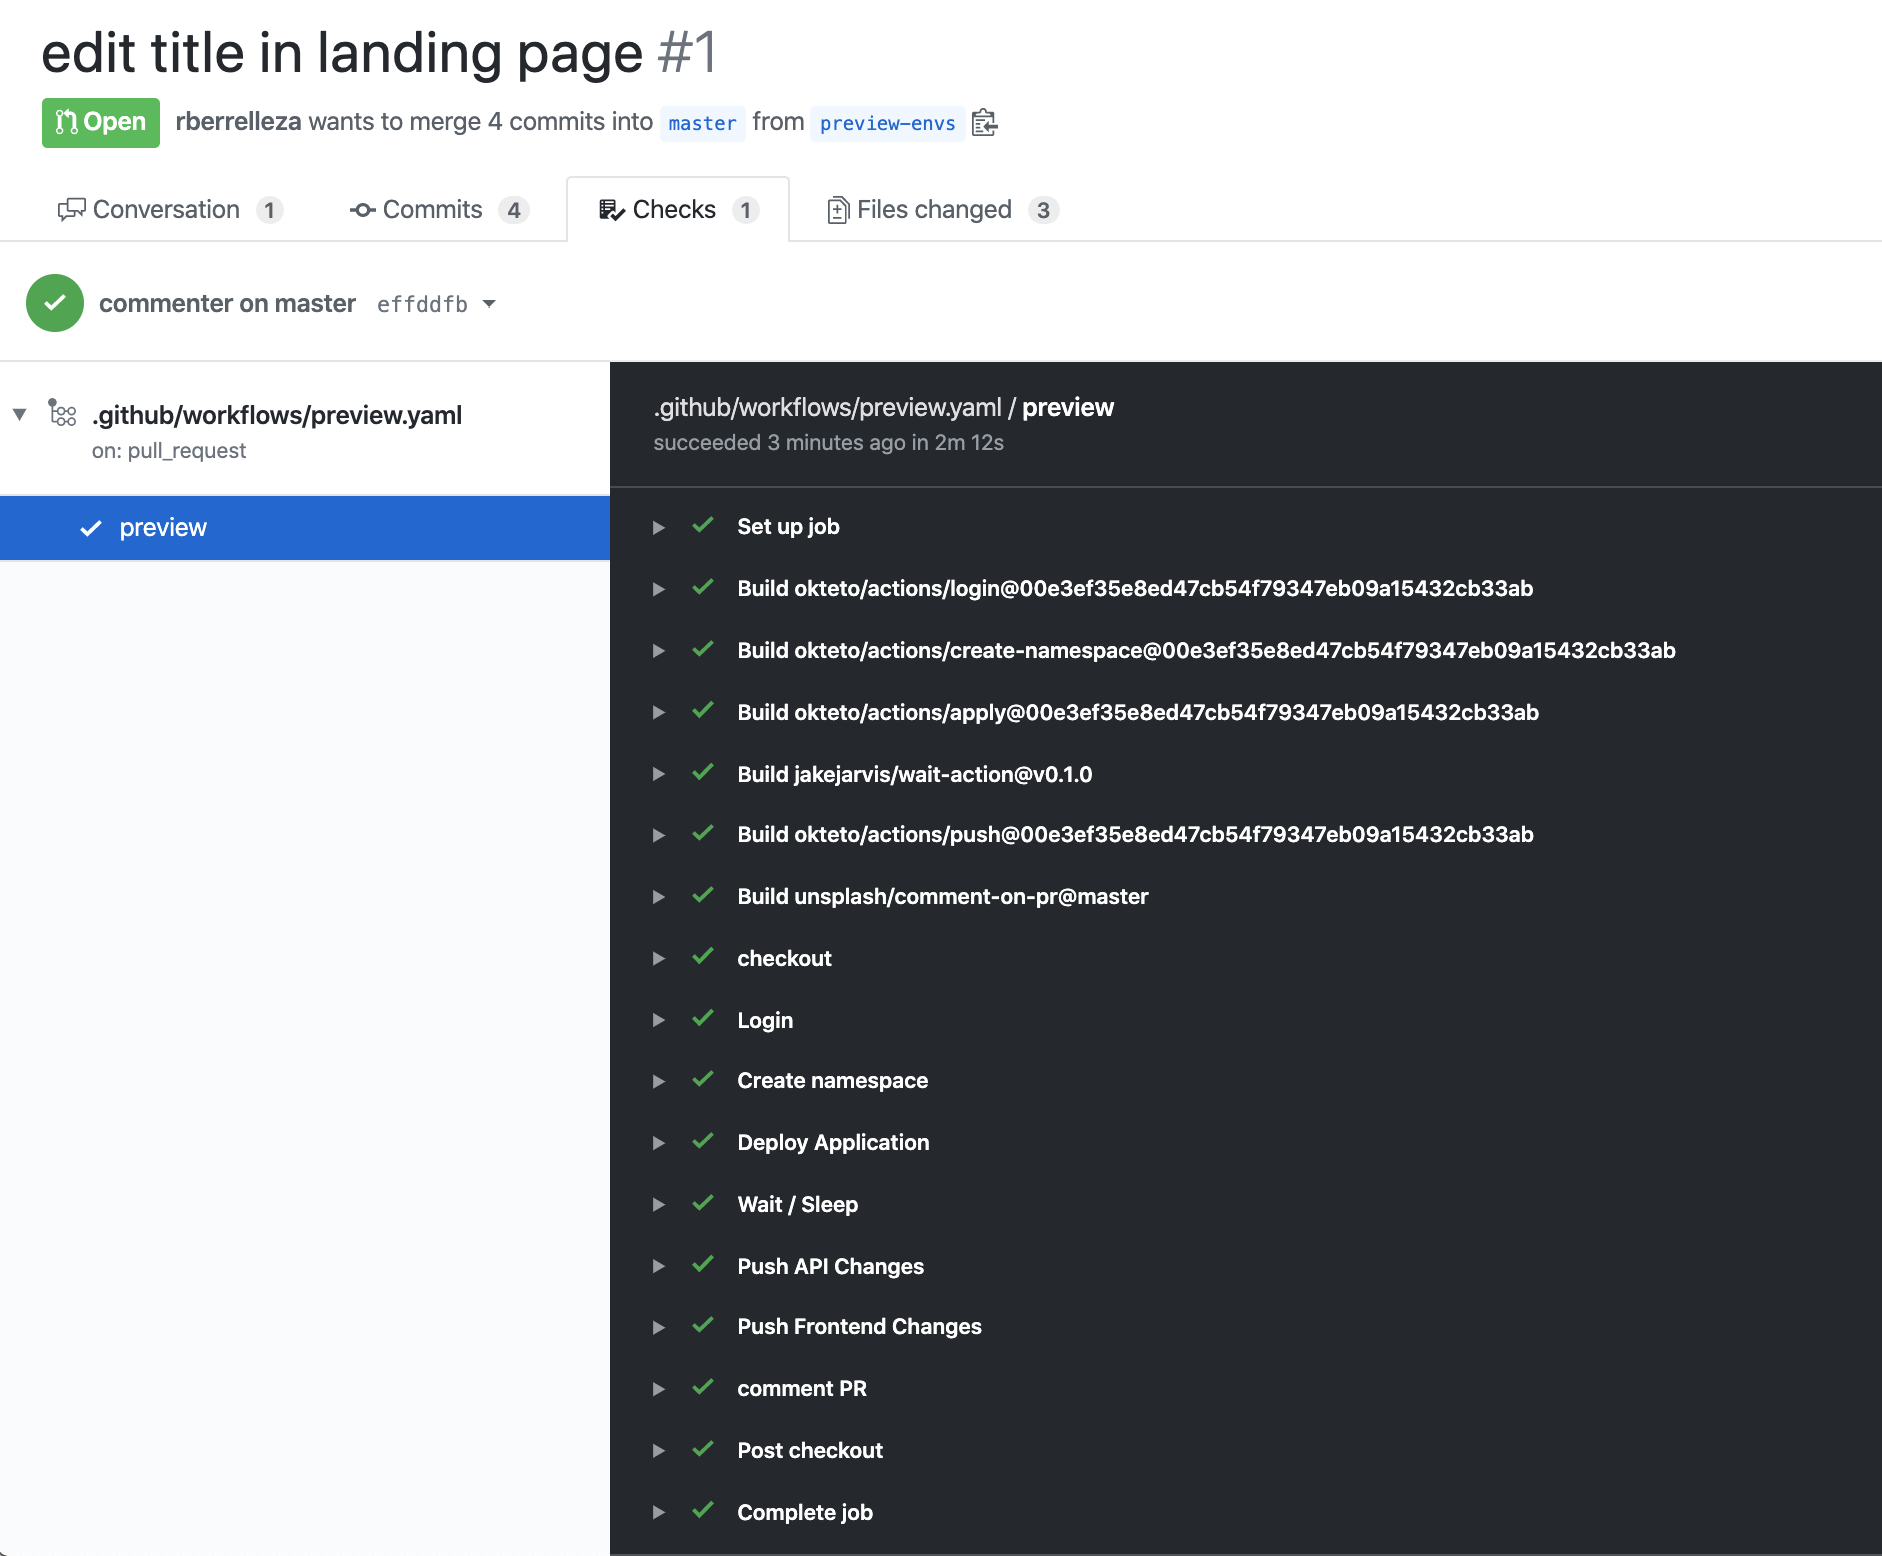This screenshot has height=1556, width=1882.
Task: Click the pull request icon in the Open badge
Action: 67,122
